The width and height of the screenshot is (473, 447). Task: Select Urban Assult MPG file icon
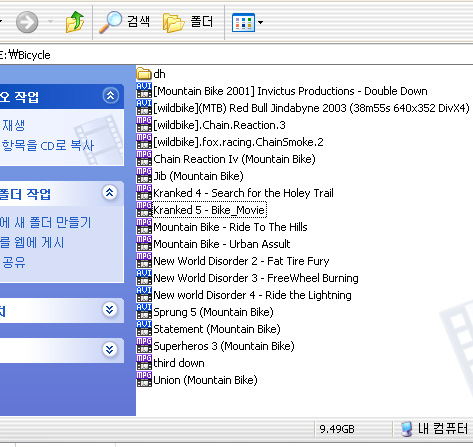click(144, 244)
